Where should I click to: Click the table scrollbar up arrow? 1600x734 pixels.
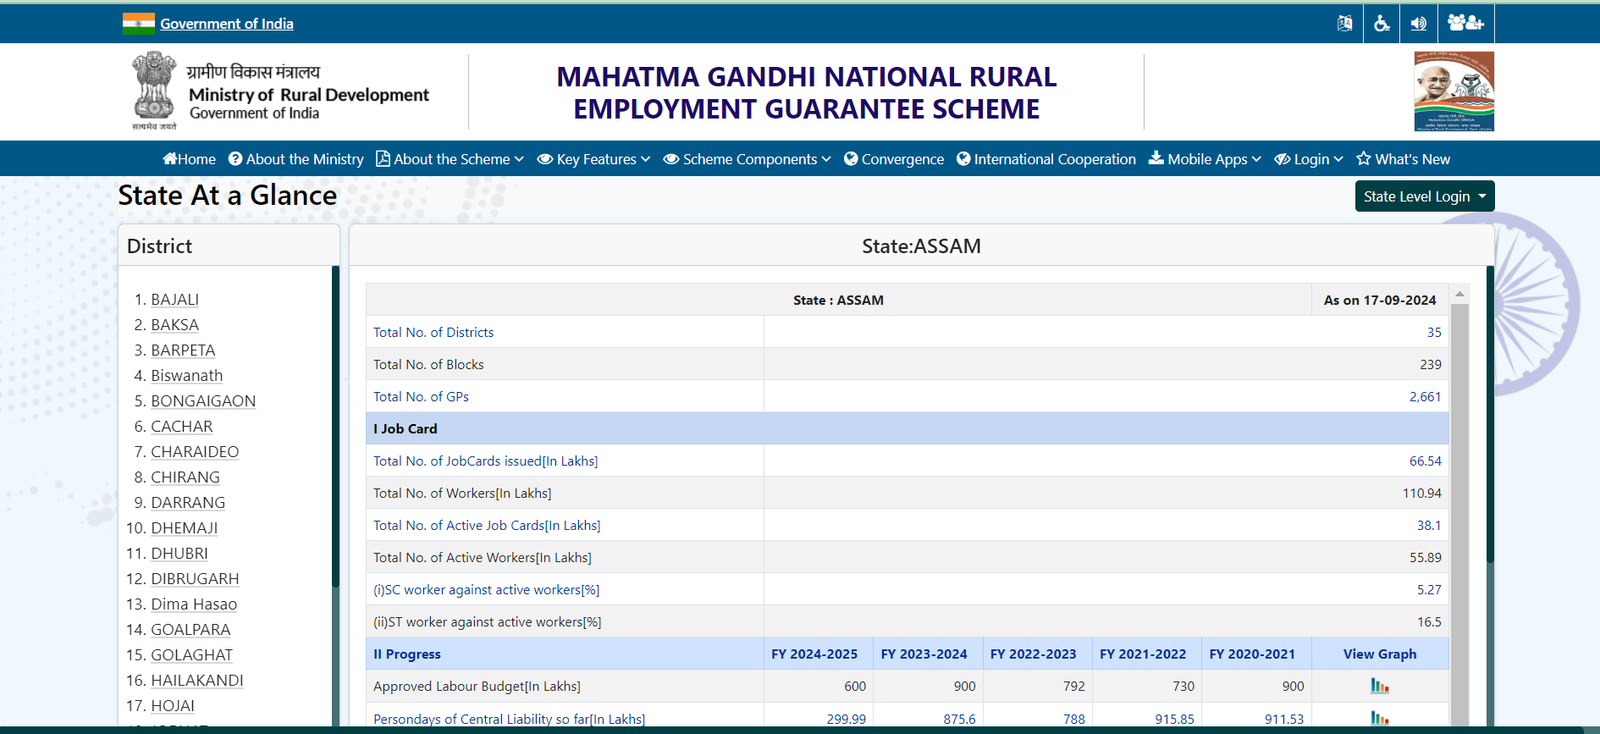click(x=1460, y=294)
